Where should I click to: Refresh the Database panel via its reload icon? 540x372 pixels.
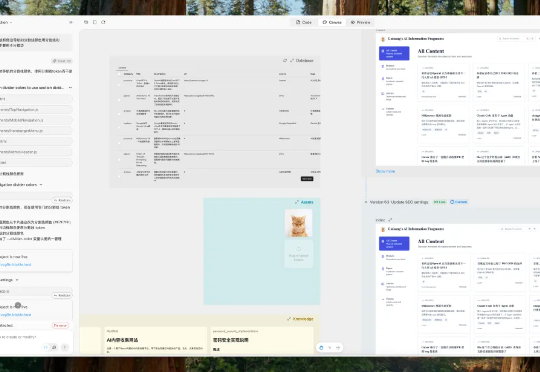click(285, 61)
